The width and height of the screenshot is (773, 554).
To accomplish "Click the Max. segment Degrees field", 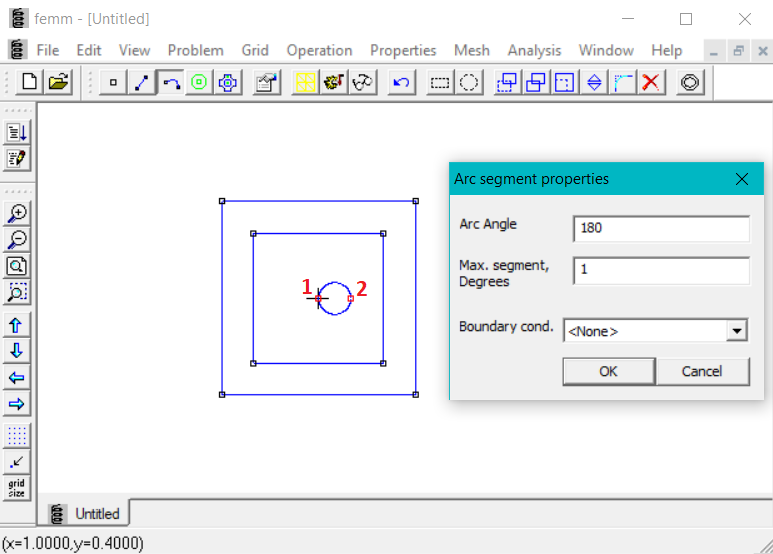I will click(x=661, y=270).
